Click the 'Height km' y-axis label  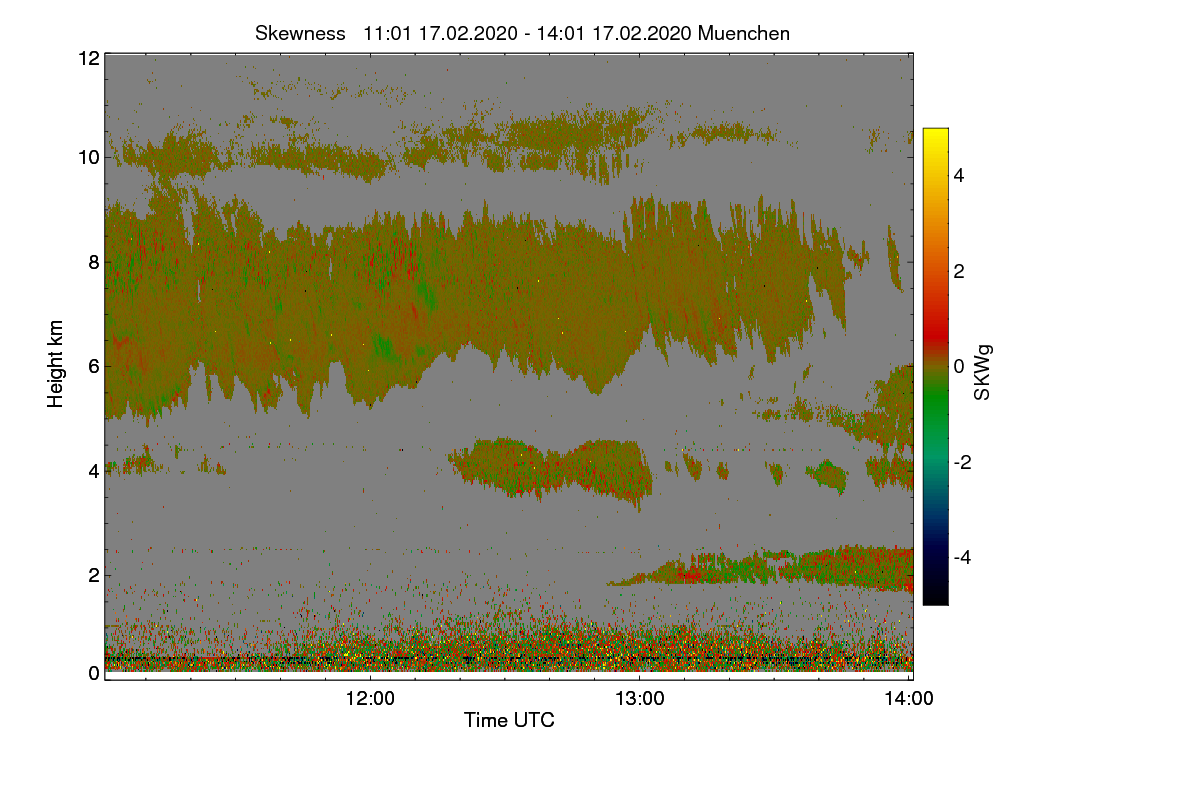(55, 365)
